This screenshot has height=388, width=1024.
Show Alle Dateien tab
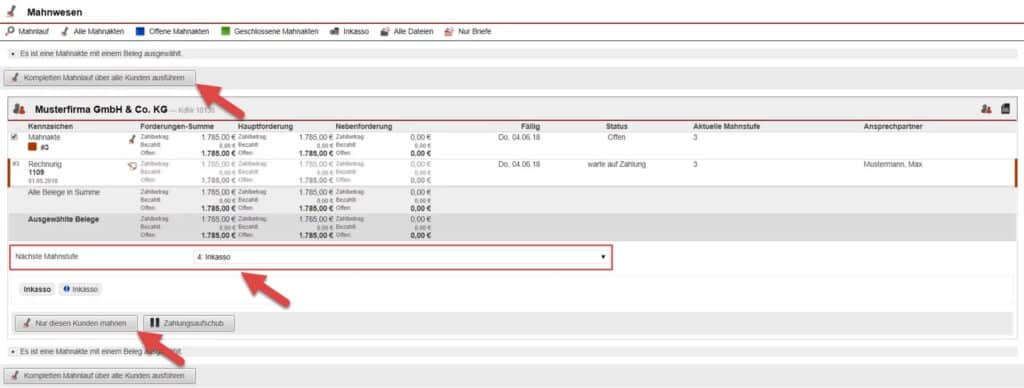pyautogui.click(x=407, y=31)
